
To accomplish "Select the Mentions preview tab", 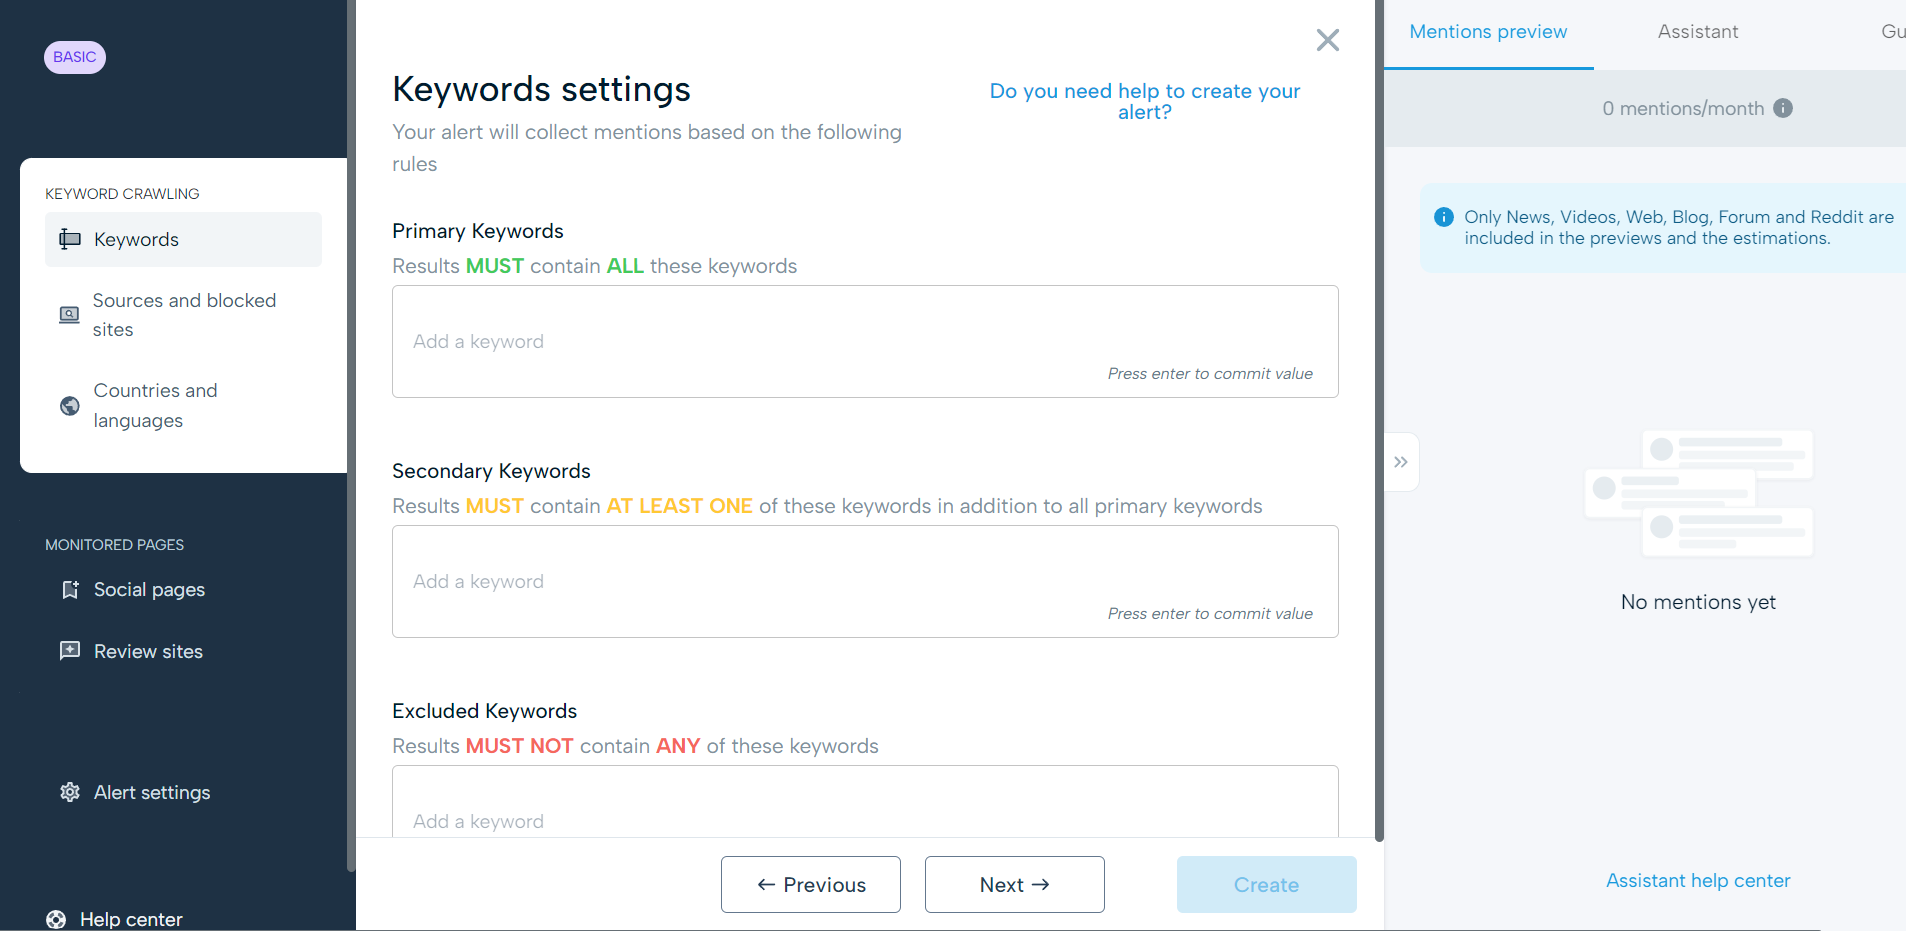I will tap(1488, 32).
